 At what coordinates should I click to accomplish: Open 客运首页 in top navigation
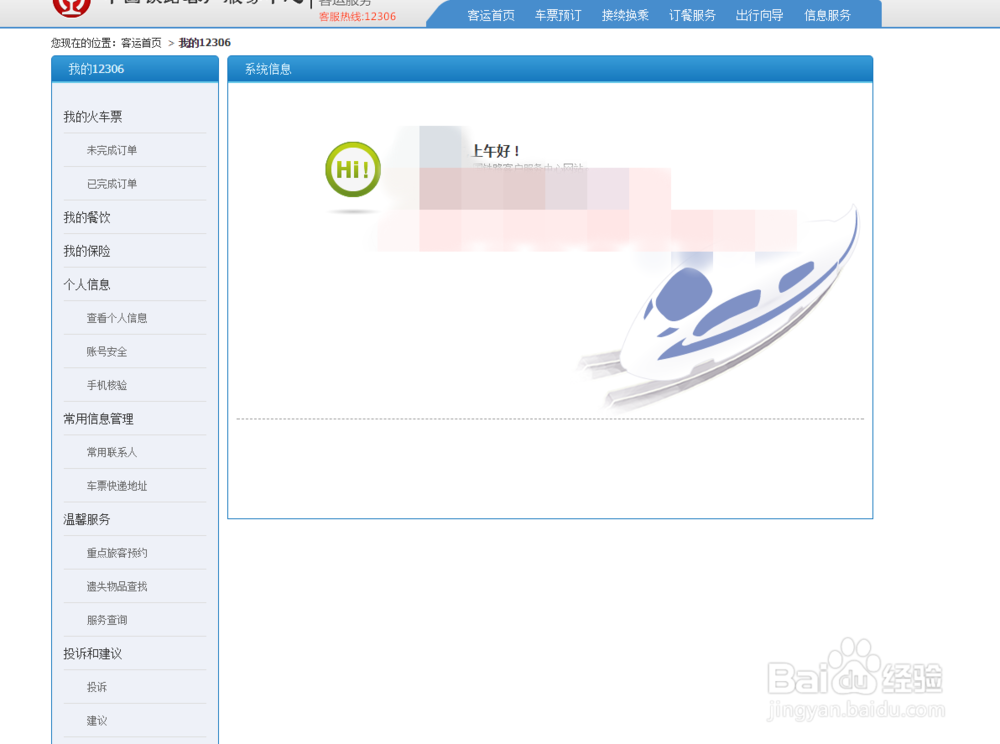pos(490,15)
